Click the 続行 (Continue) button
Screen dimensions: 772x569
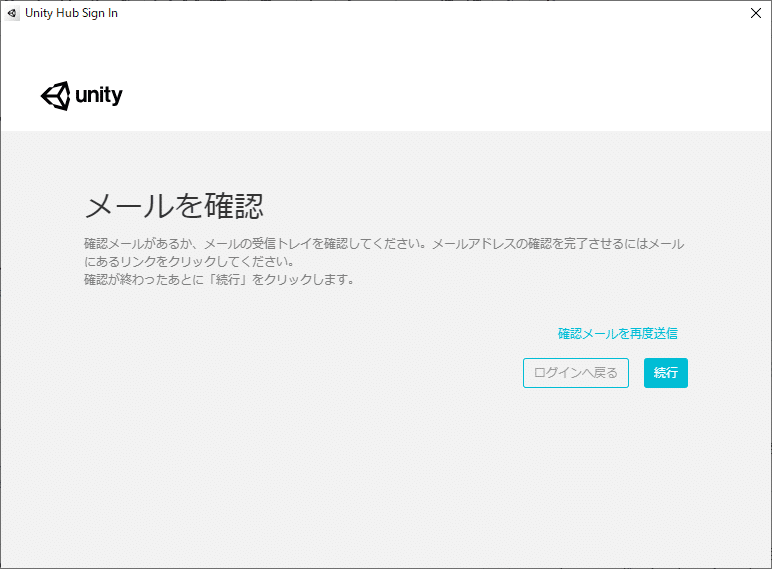point(666,373)
